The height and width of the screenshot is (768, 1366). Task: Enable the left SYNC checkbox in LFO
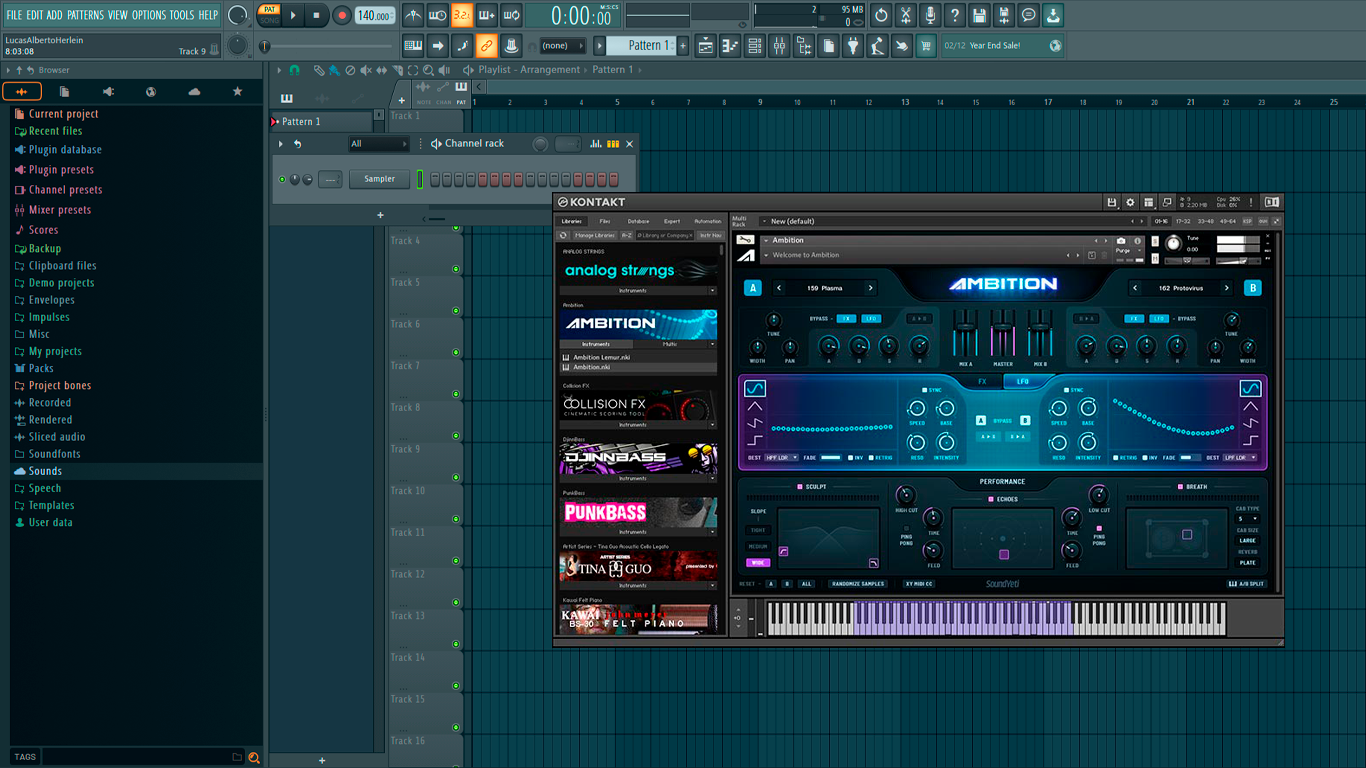924,390
